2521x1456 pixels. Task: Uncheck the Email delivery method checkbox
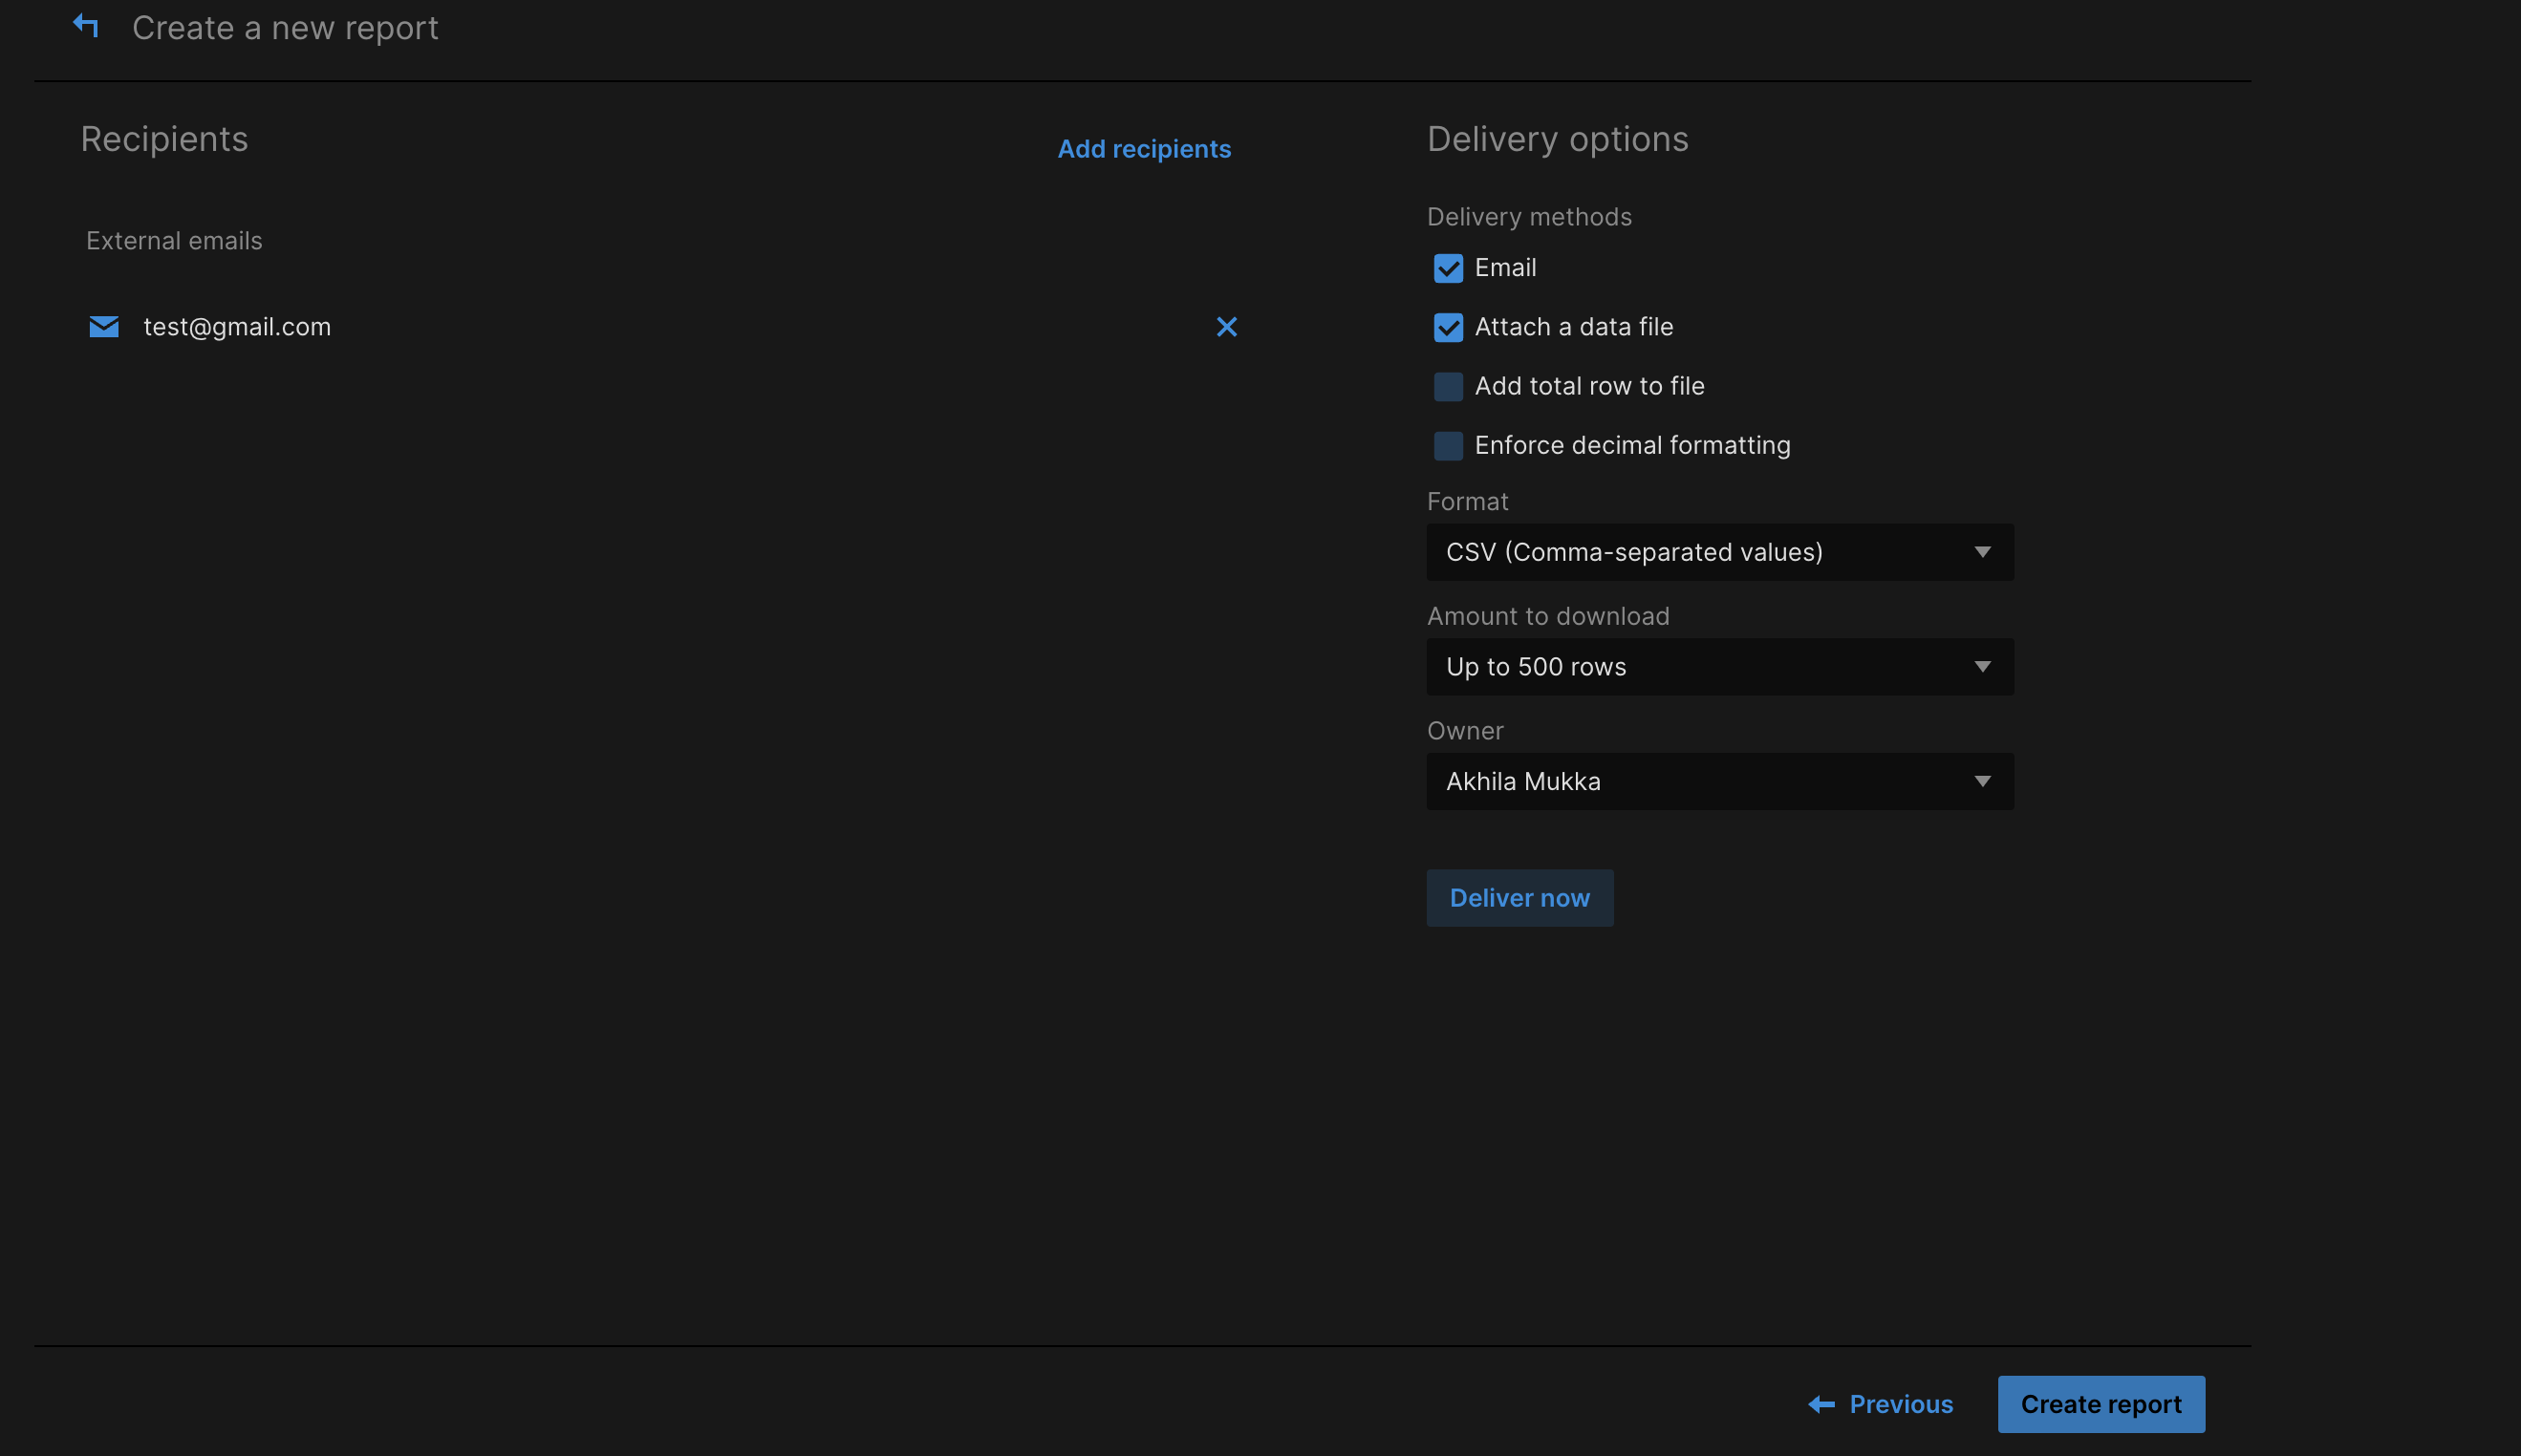click(x=1448, y=268)
